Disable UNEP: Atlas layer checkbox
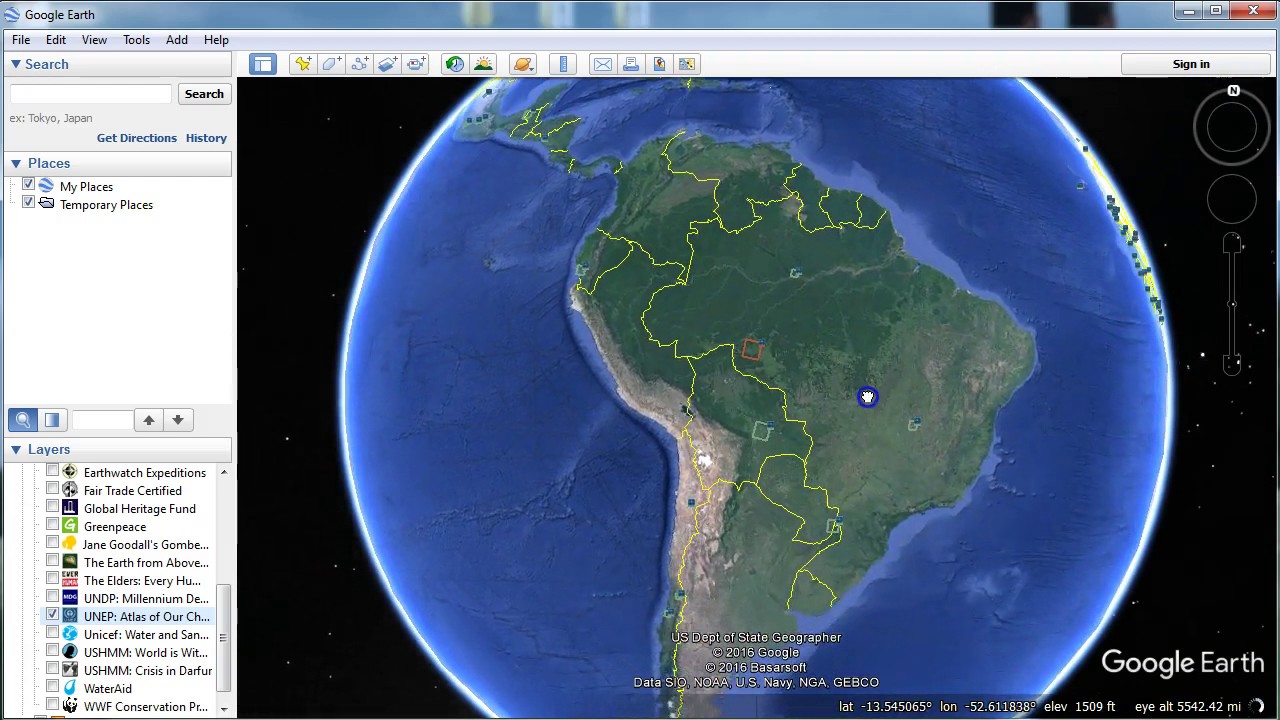The image size is (1280, 720). [52, 616]
